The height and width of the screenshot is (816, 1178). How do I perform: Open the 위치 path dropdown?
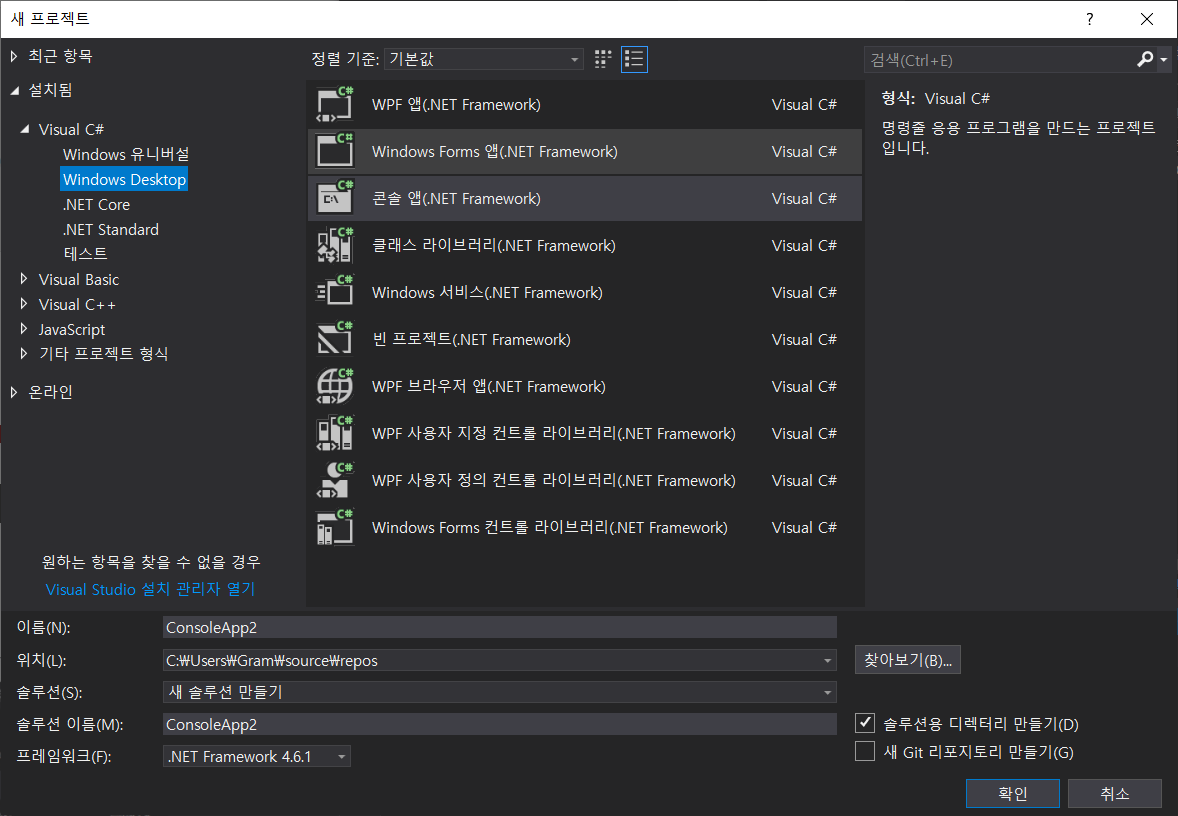tap(827, 660)
